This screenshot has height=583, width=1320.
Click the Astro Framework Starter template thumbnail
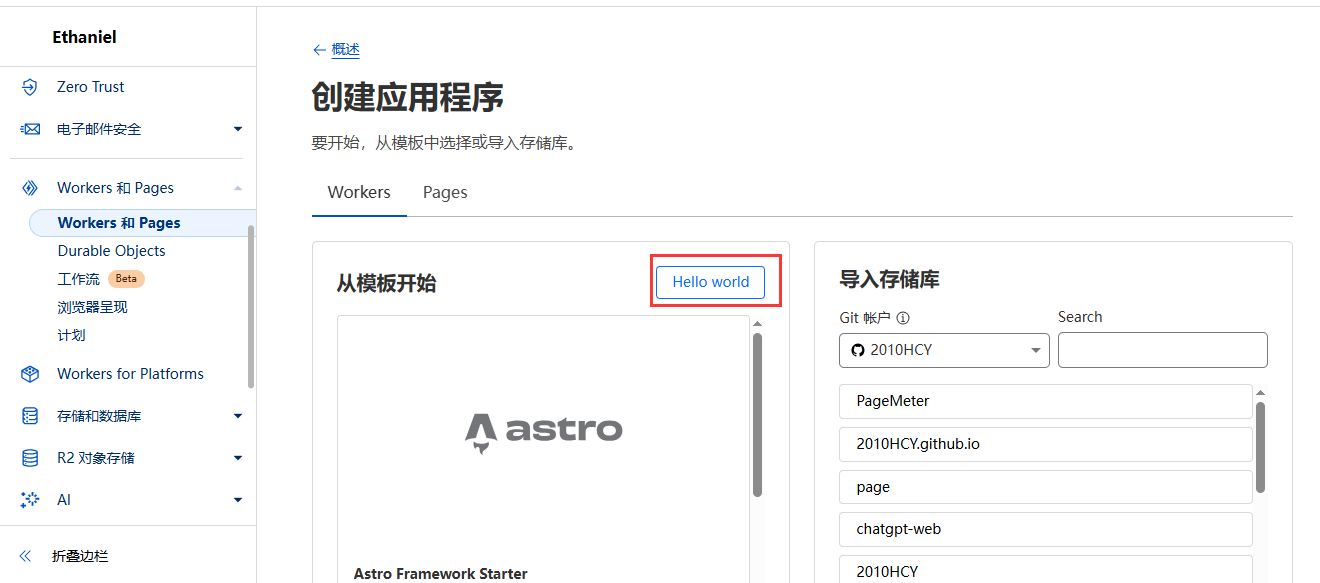[x=543, y=430]
